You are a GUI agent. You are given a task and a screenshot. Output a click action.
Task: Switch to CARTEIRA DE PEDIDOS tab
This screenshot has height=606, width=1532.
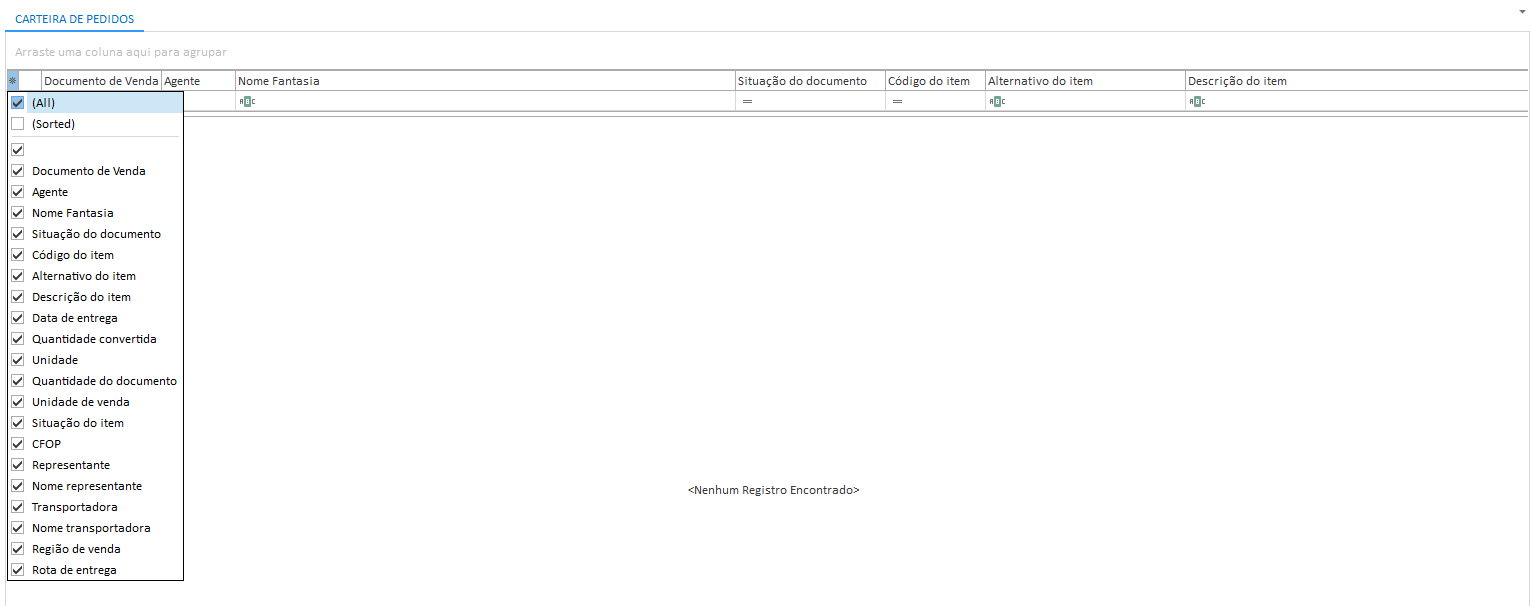tap(75, 19)
